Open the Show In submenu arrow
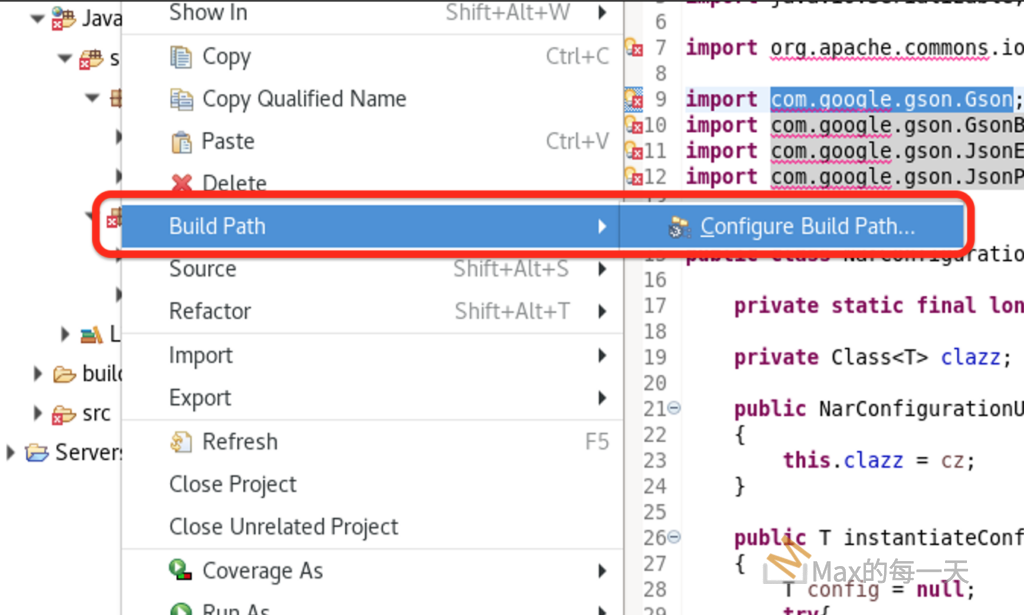The image size is (1024, 615). [602, 13]
